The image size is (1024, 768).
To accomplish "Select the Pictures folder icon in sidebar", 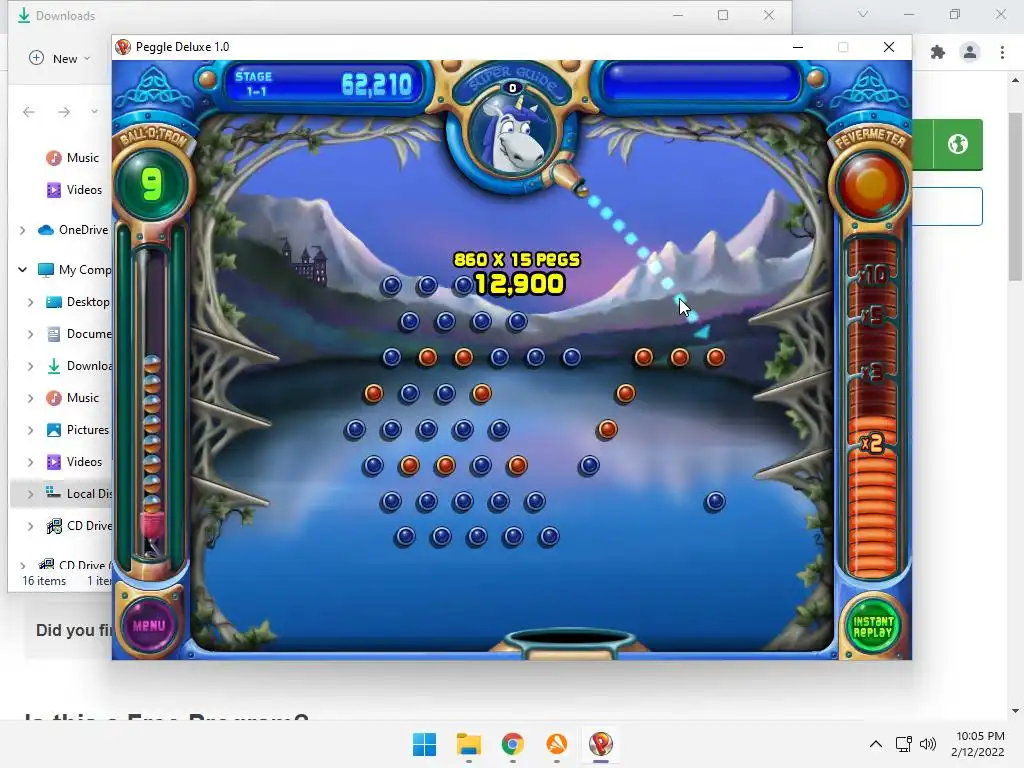I will 54,430.
